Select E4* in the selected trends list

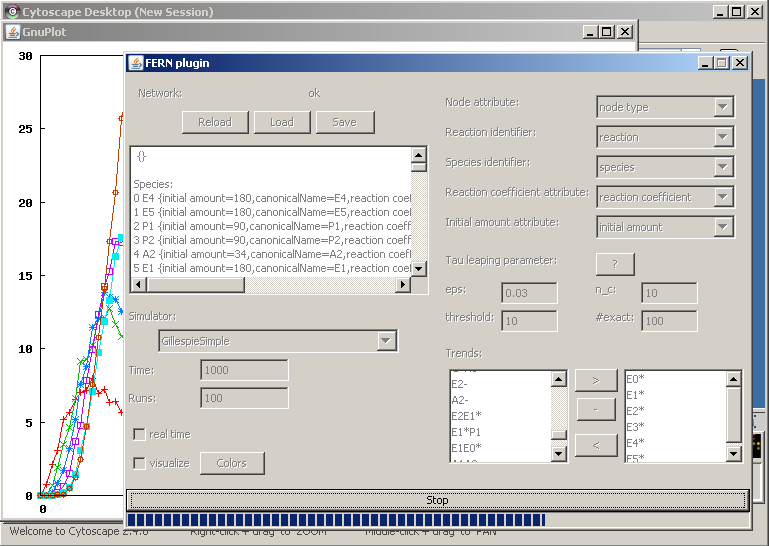[675, 442]
